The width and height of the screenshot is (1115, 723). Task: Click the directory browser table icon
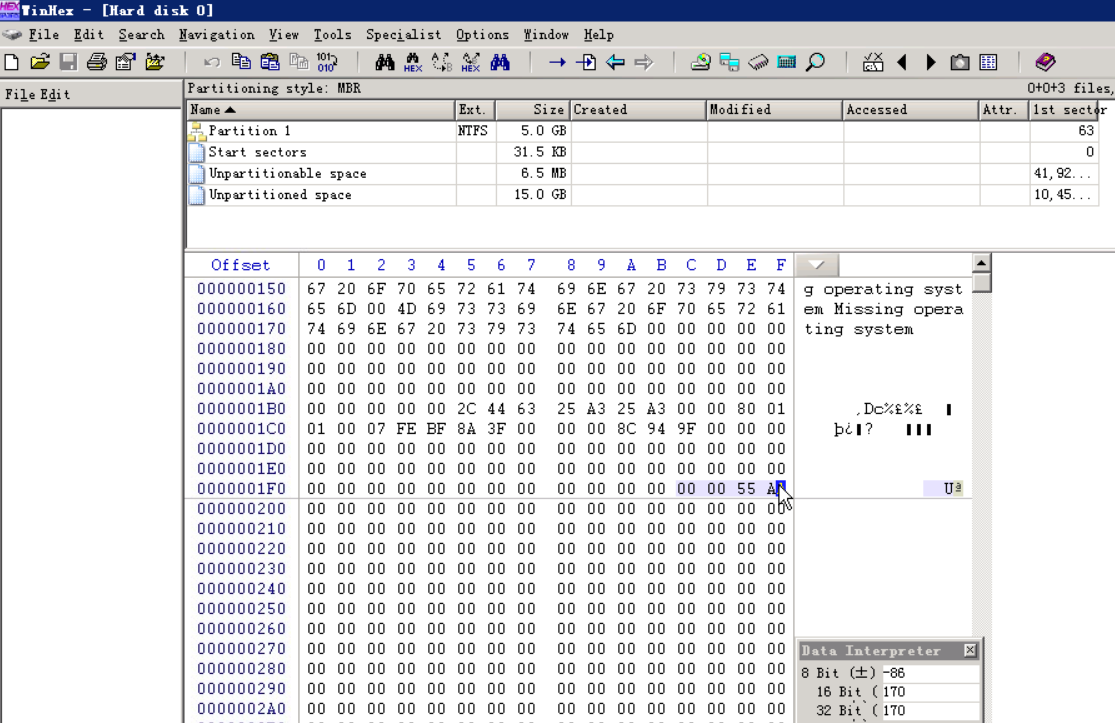coord(988,63)
